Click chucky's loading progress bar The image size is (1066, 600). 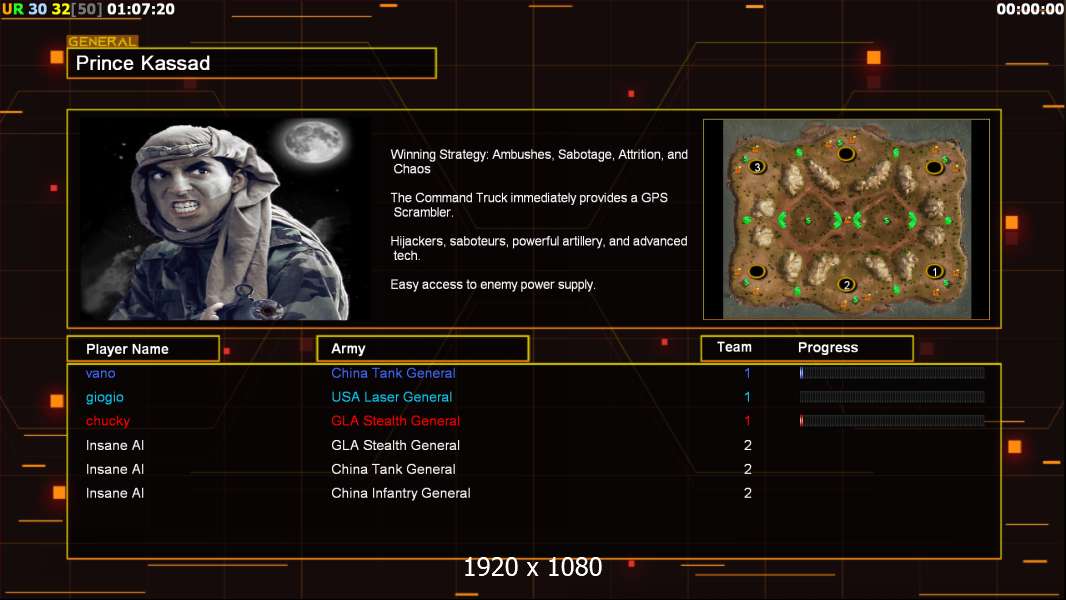click(x=892, y=421)
